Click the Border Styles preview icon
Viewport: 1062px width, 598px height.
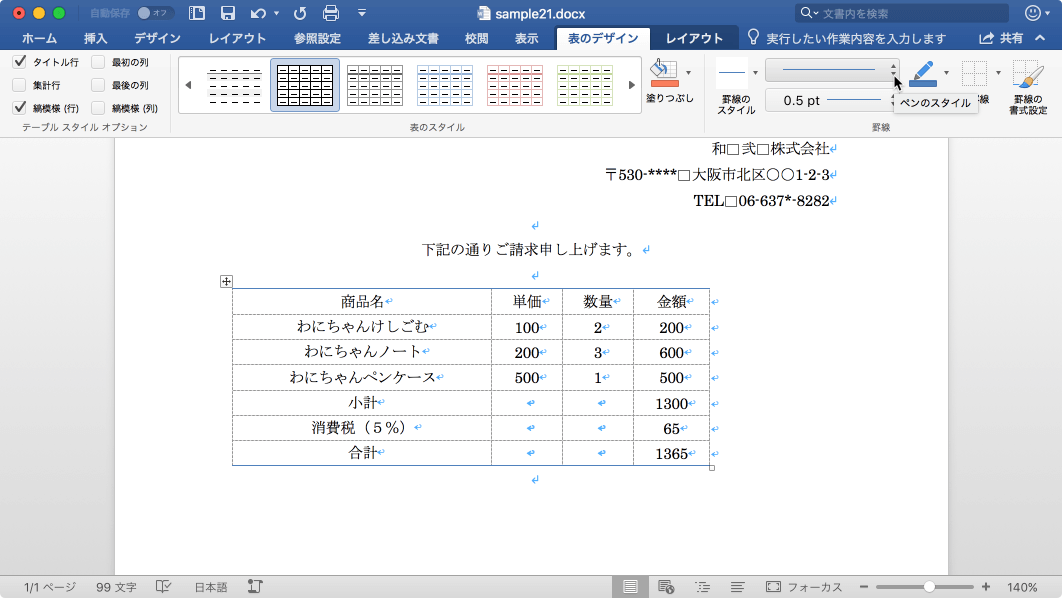click(x=732, y=73)
